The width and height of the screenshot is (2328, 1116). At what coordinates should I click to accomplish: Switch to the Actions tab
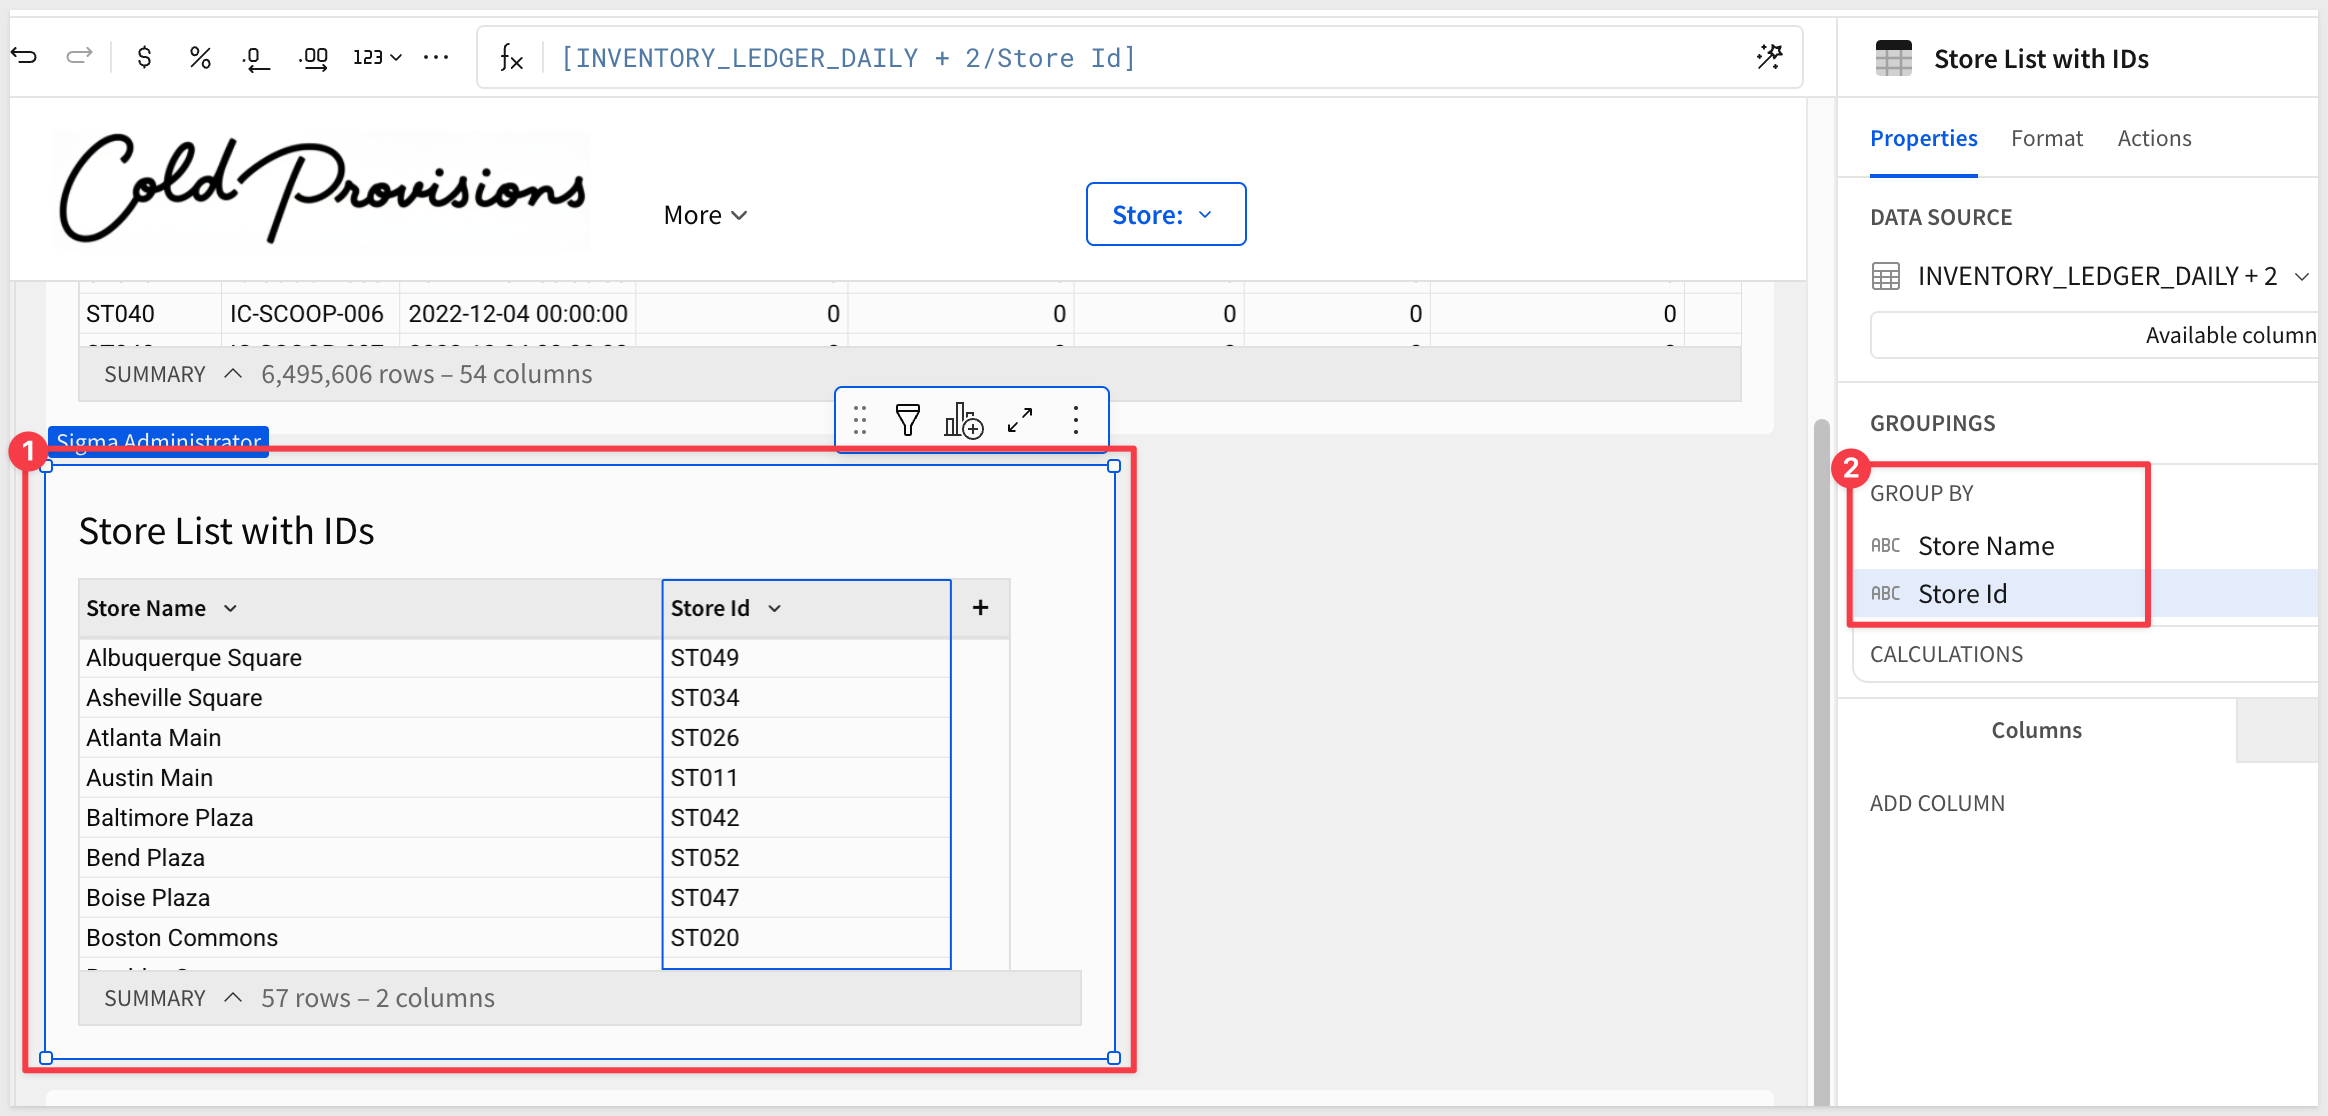click(2154, 139)
